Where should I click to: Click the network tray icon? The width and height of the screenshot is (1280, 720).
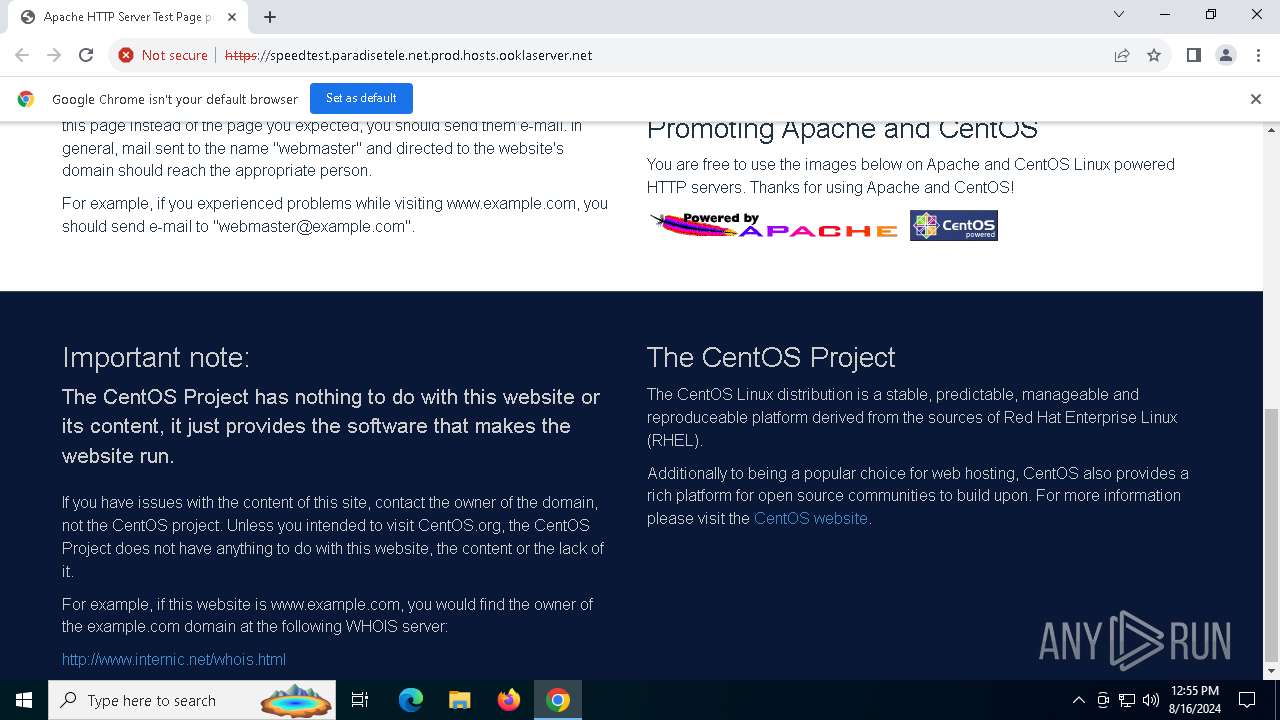coord(1127,700)
